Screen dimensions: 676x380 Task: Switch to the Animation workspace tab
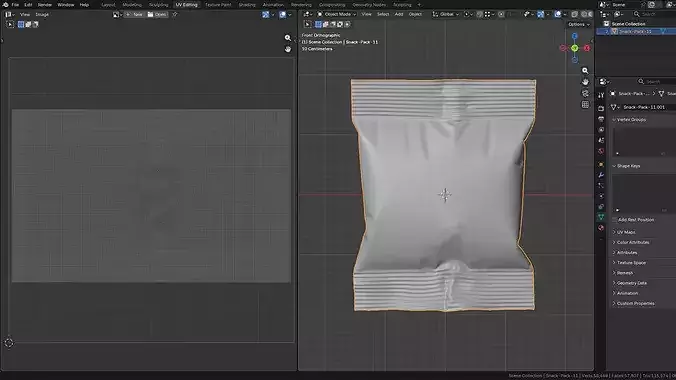(273, 5)
